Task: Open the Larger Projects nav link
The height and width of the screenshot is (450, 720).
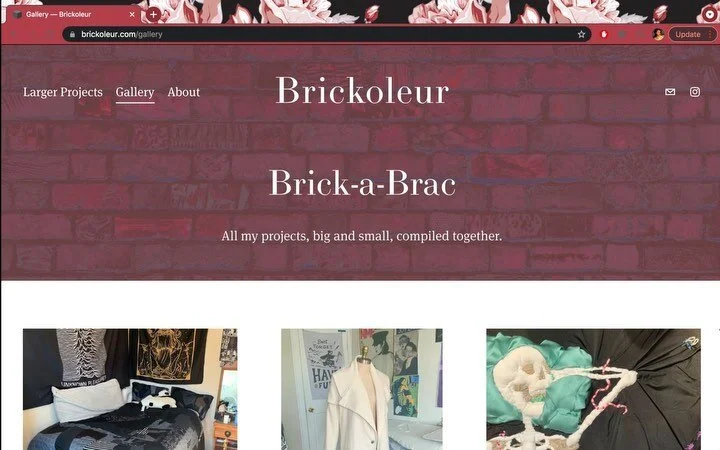Action: tap(63, 92)
